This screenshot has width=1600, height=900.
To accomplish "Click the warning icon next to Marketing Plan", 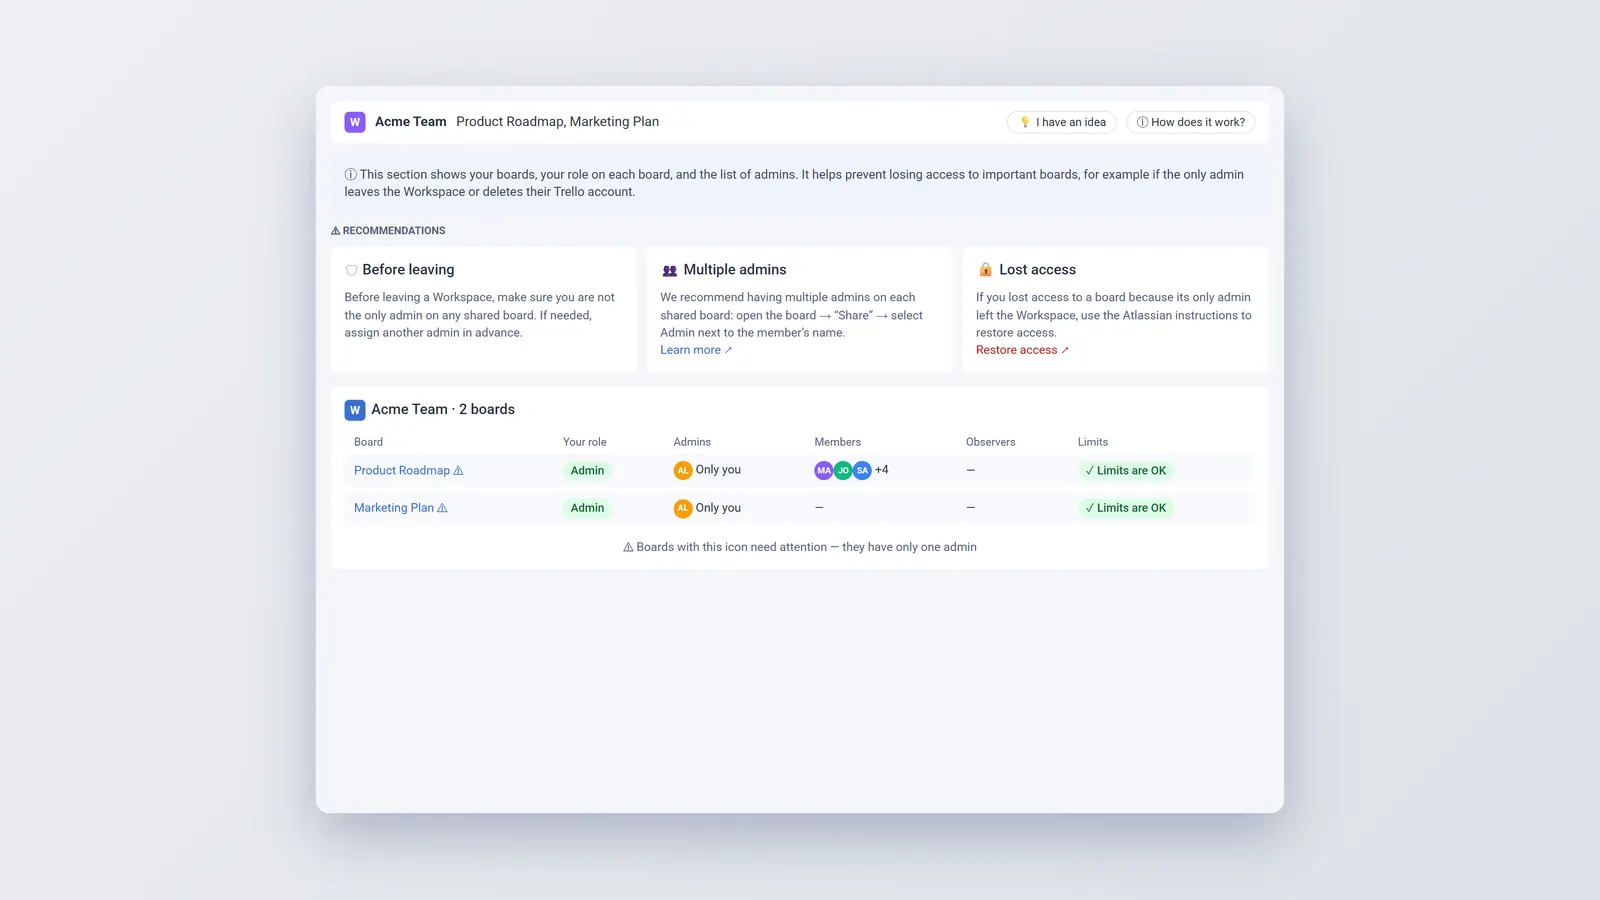I will coord(442,508).
